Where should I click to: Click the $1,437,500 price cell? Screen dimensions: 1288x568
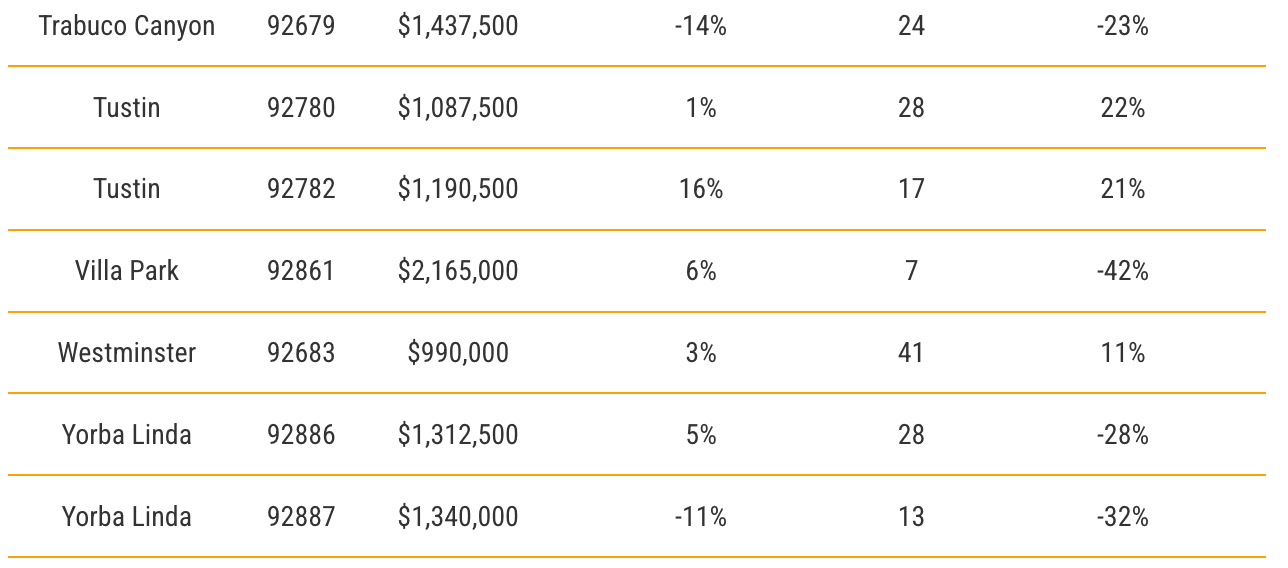458,26
